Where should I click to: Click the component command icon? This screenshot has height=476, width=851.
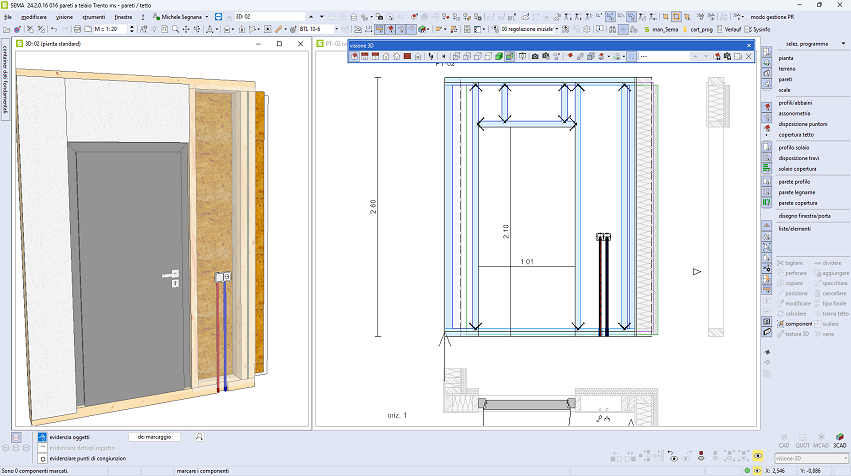coord(781,324)
